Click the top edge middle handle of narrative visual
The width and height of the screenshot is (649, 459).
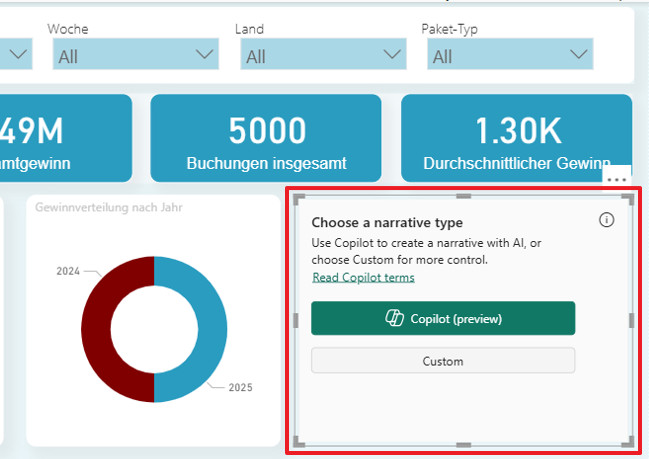[464, 196]
